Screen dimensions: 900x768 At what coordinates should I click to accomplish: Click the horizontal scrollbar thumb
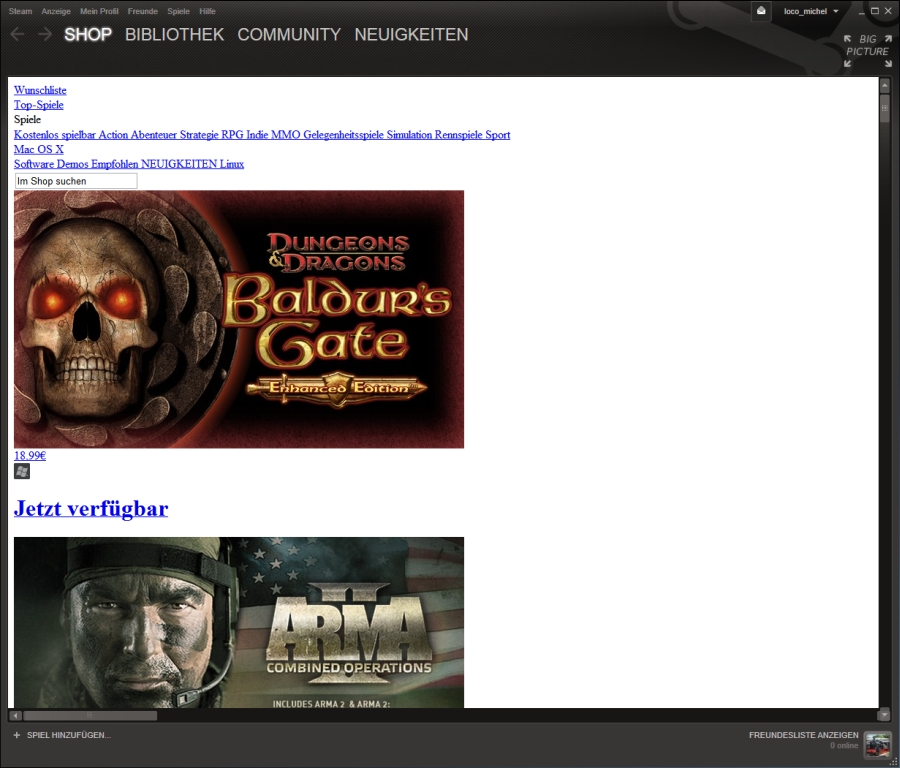click(x=90, y=716)
